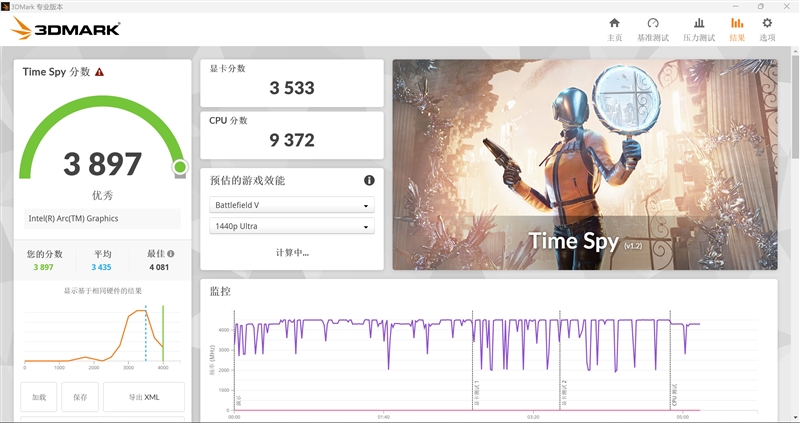Open the home page (主页) icon
Screen dimensions: 800x423
click(614, 23)
